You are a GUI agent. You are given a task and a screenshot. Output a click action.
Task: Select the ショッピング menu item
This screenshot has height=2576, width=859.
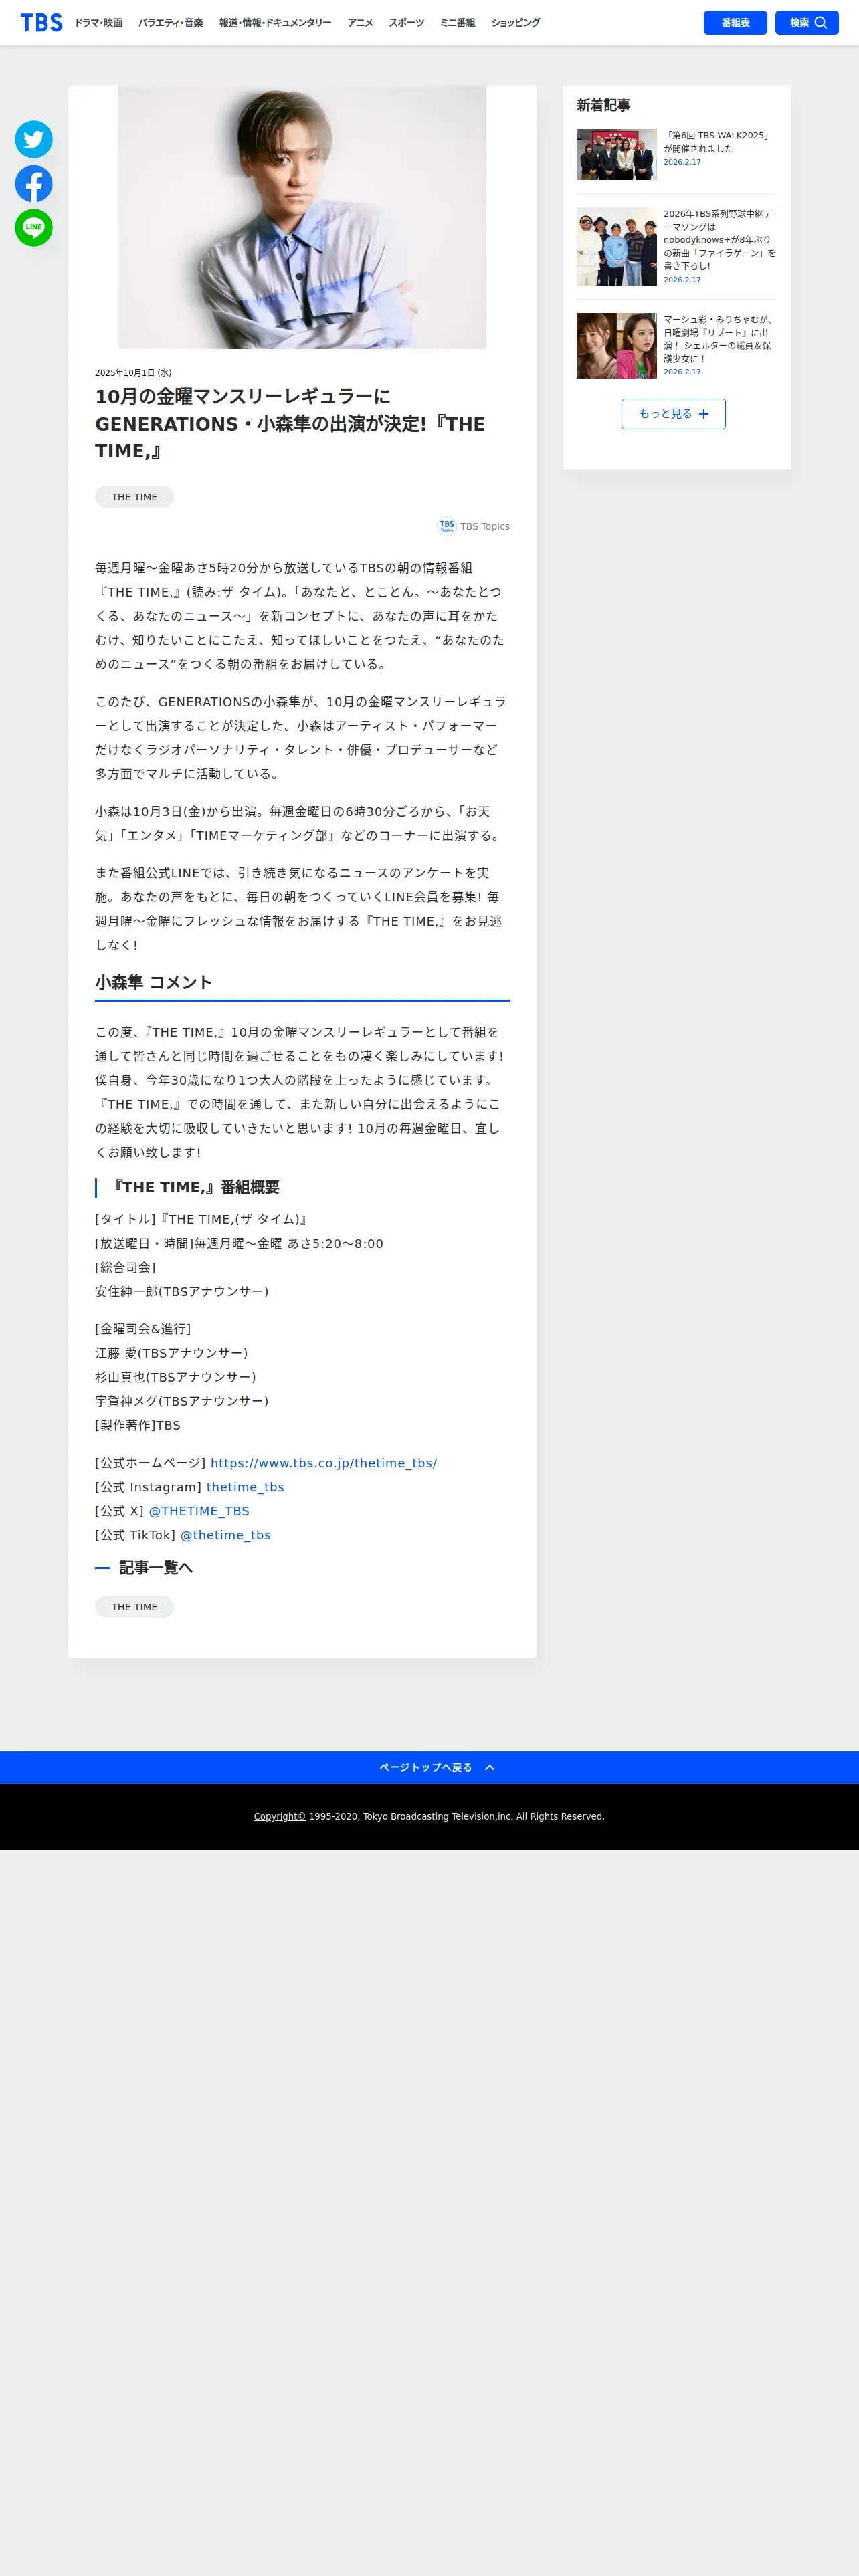tap(516, 22)
